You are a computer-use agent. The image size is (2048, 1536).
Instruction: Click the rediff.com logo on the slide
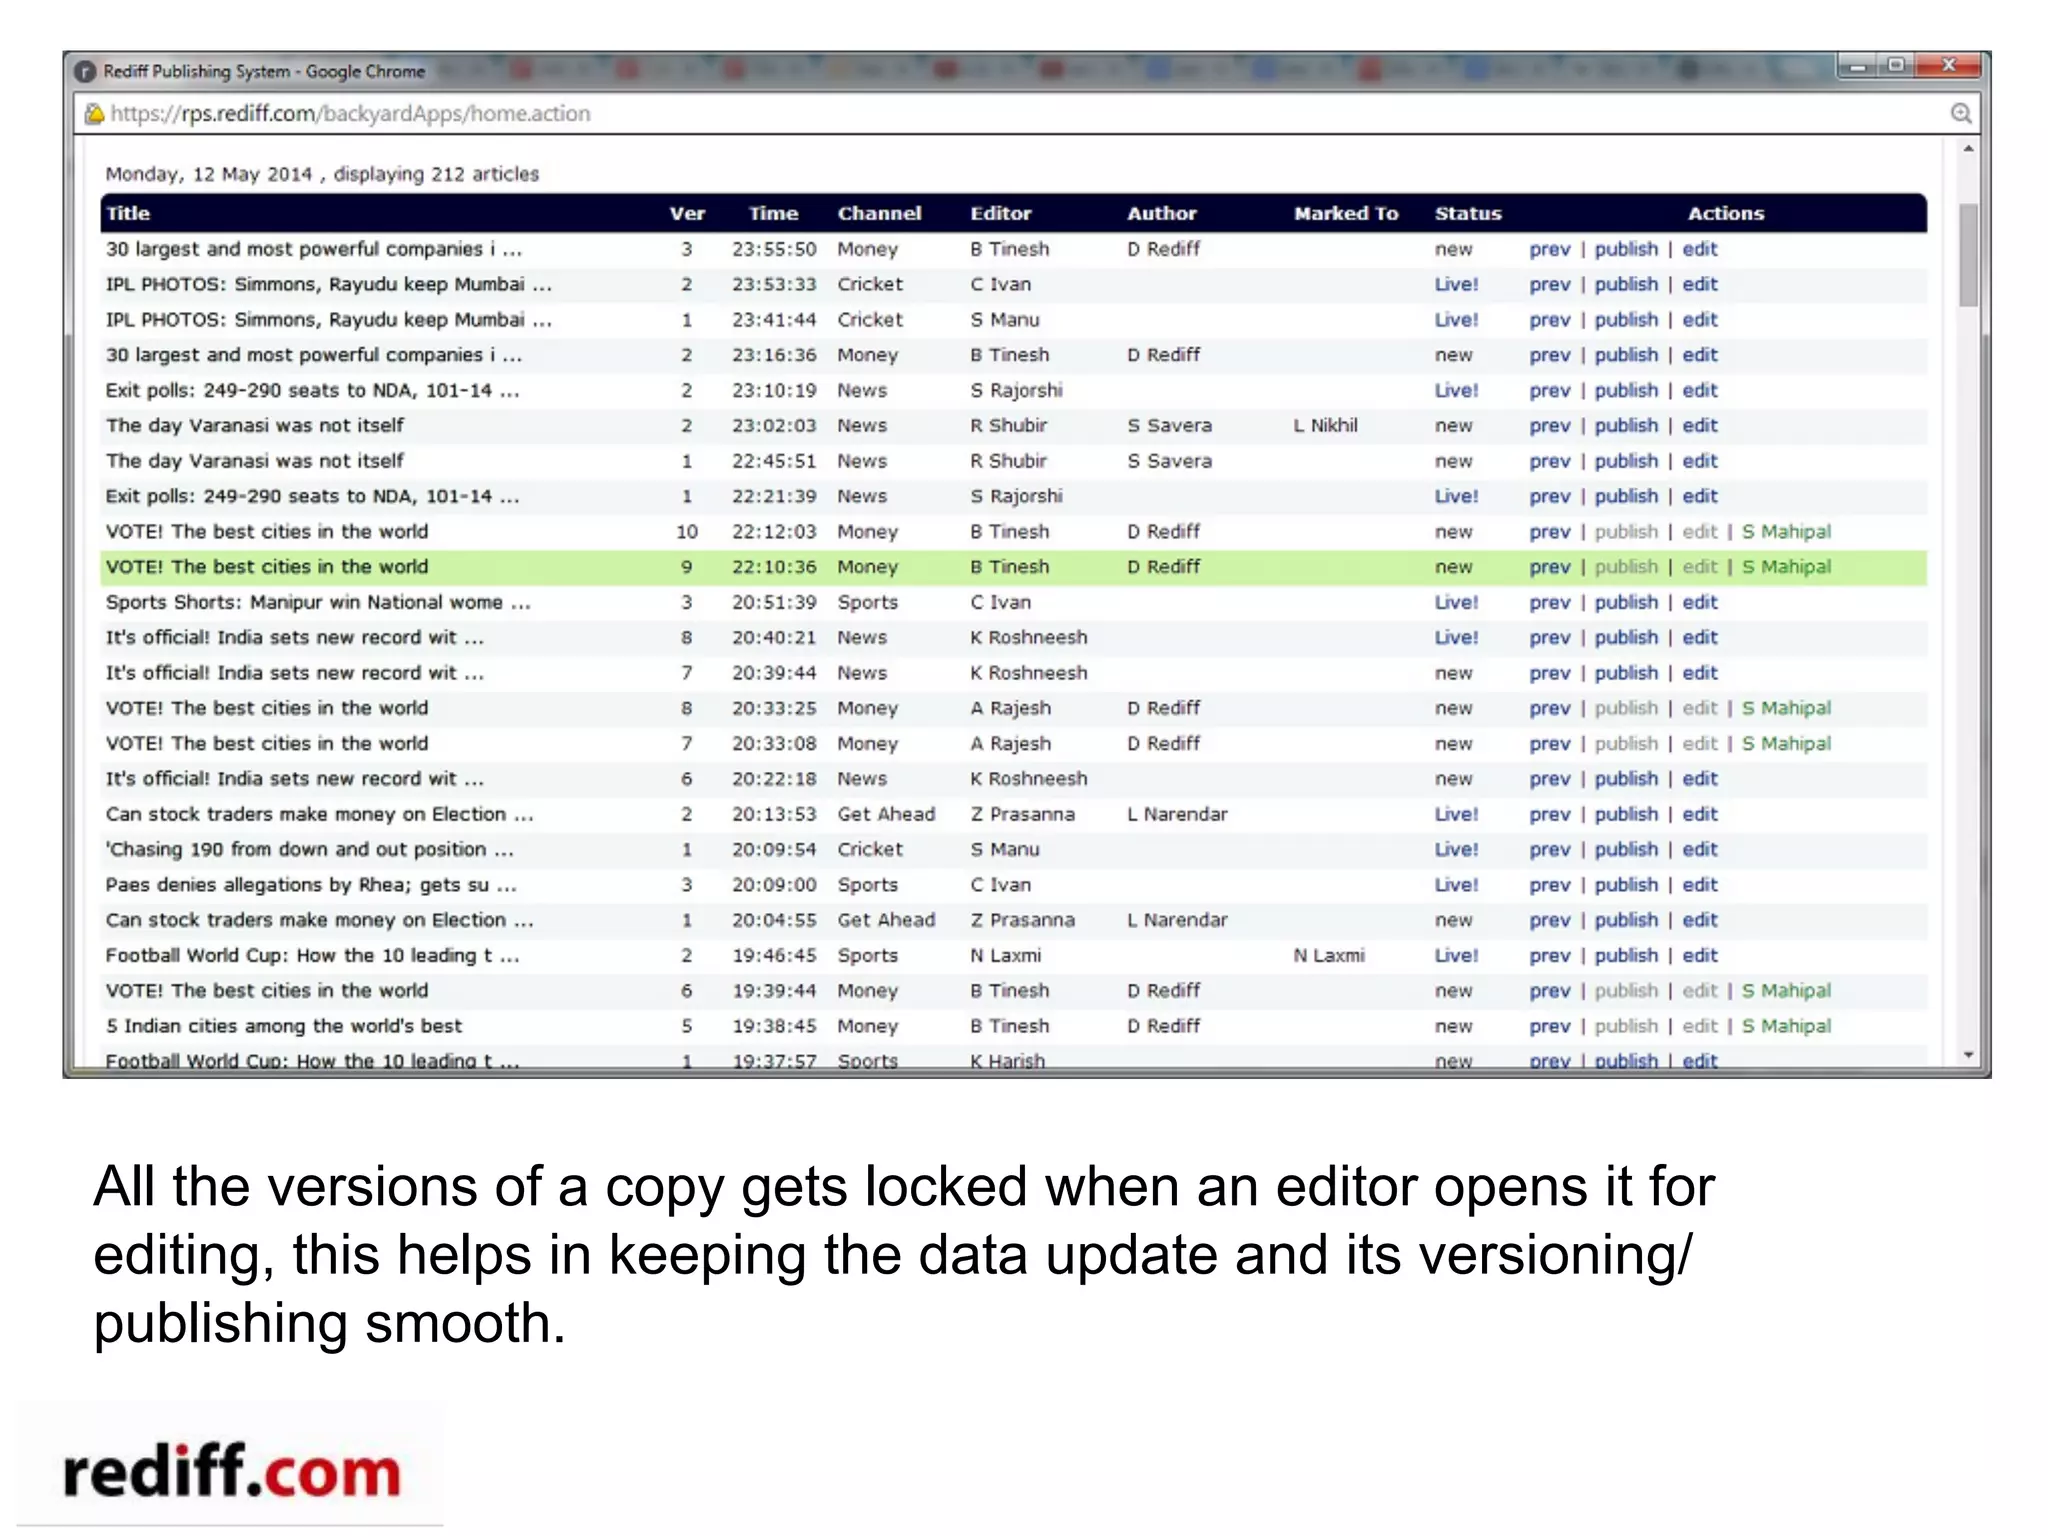pos(232,1471)
